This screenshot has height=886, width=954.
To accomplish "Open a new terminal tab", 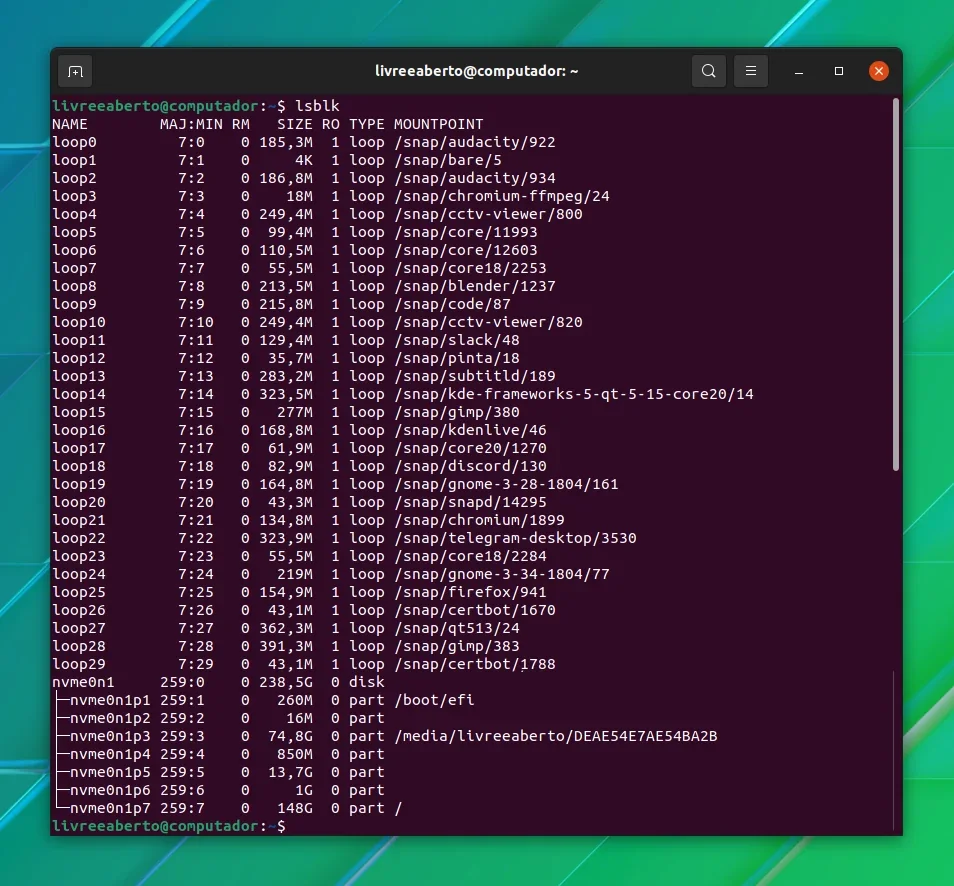I will tap(75, 72).
